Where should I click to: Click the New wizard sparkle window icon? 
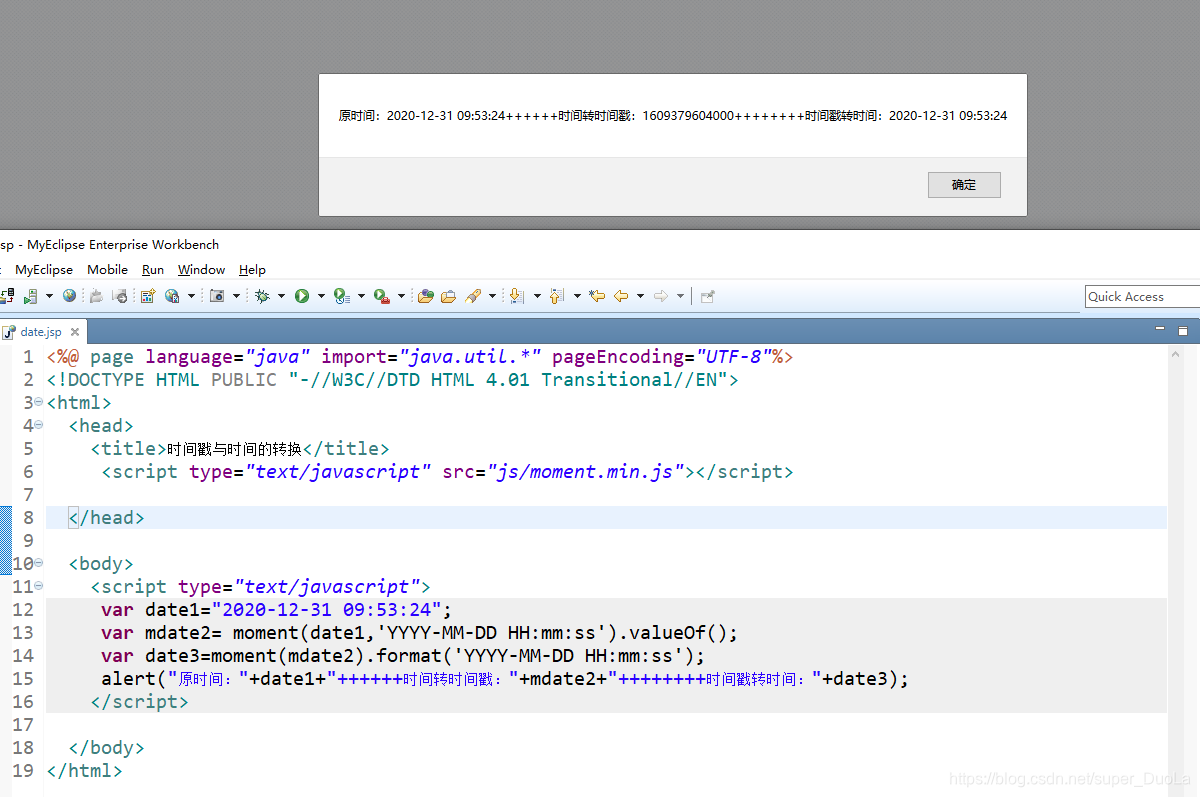click(148, 296)
